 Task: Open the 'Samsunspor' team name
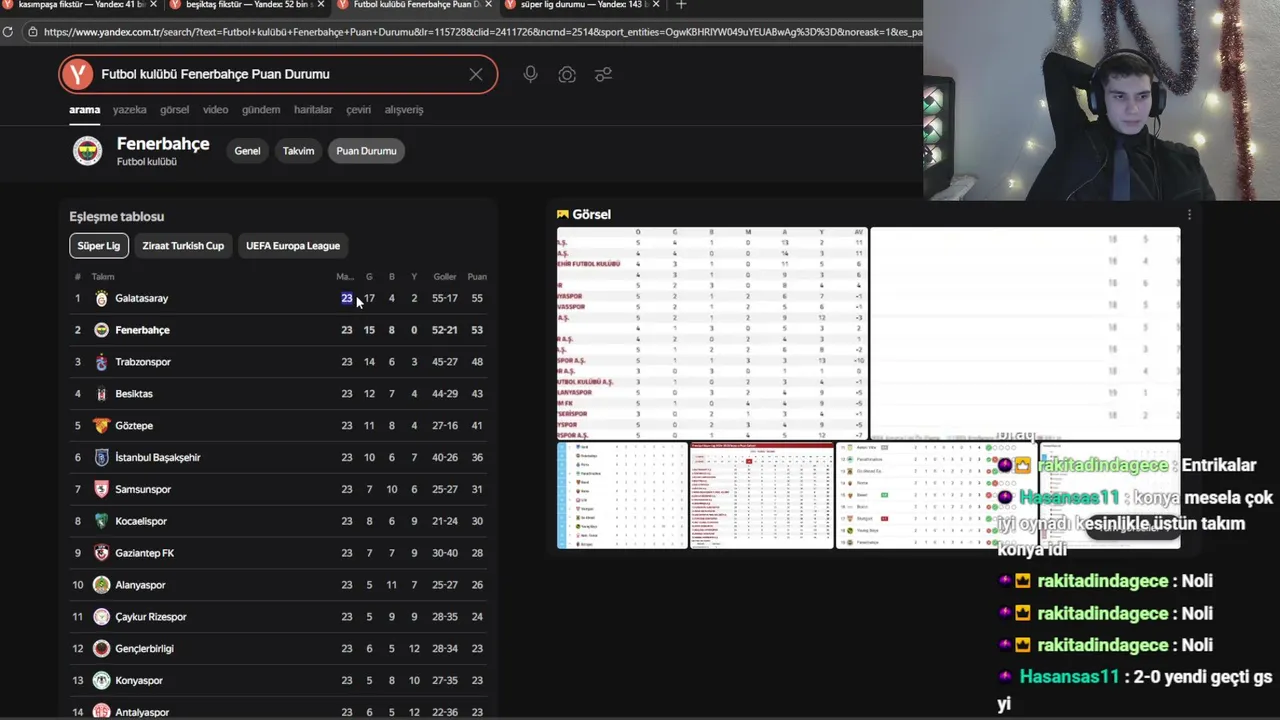pos(143,489)
